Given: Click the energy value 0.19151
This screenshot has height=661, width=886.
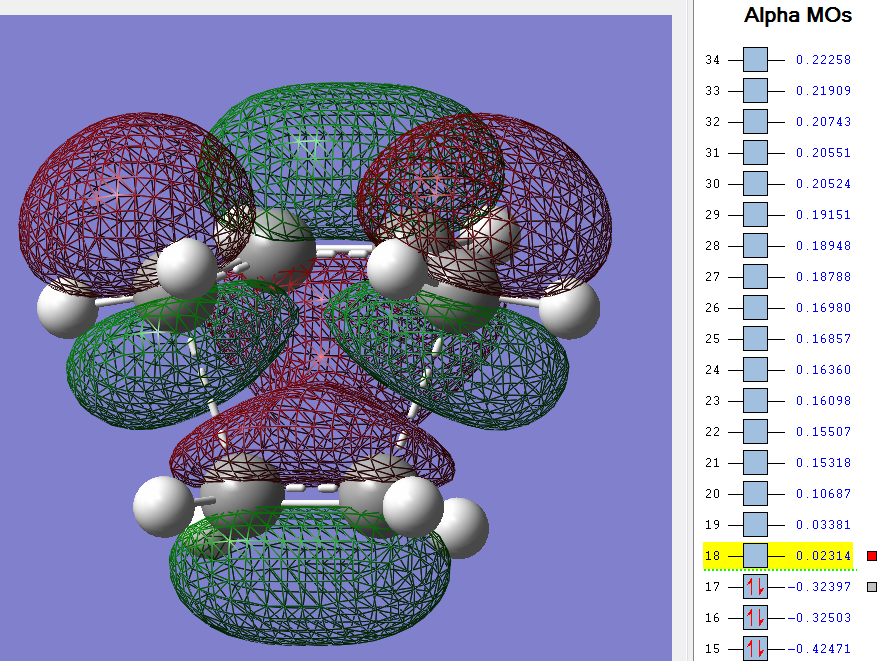Looking at the screenshot, I should tap(823, 215).
